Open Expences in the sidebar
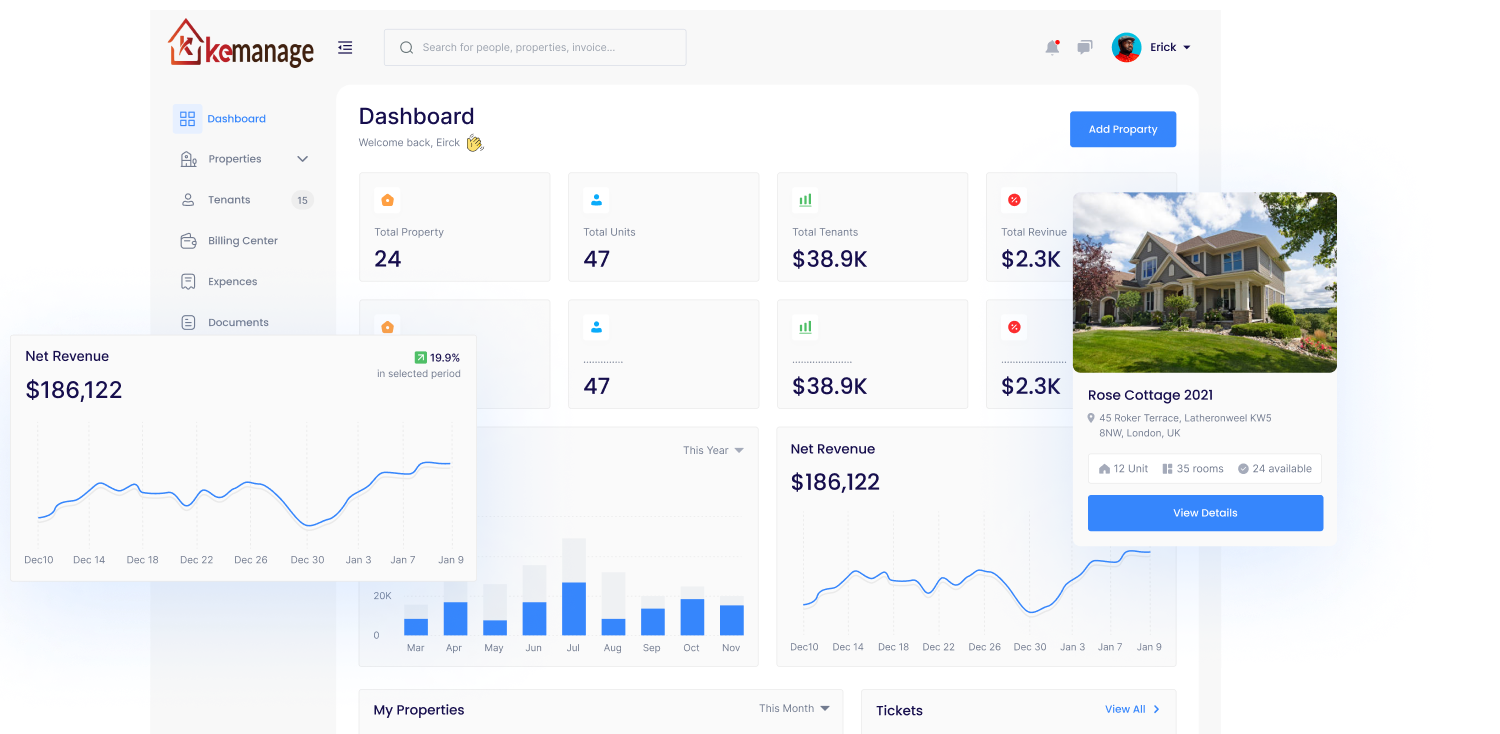This screenshot has height=734, width=1500. tap(232, 282)
